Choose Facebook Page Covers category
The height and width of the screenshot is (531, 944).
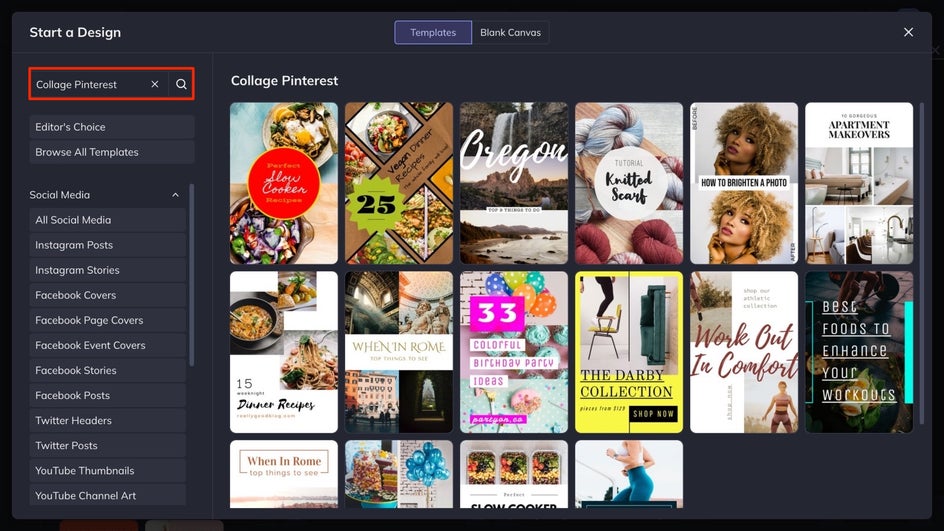pyautogui.click(x=108, y=320)
